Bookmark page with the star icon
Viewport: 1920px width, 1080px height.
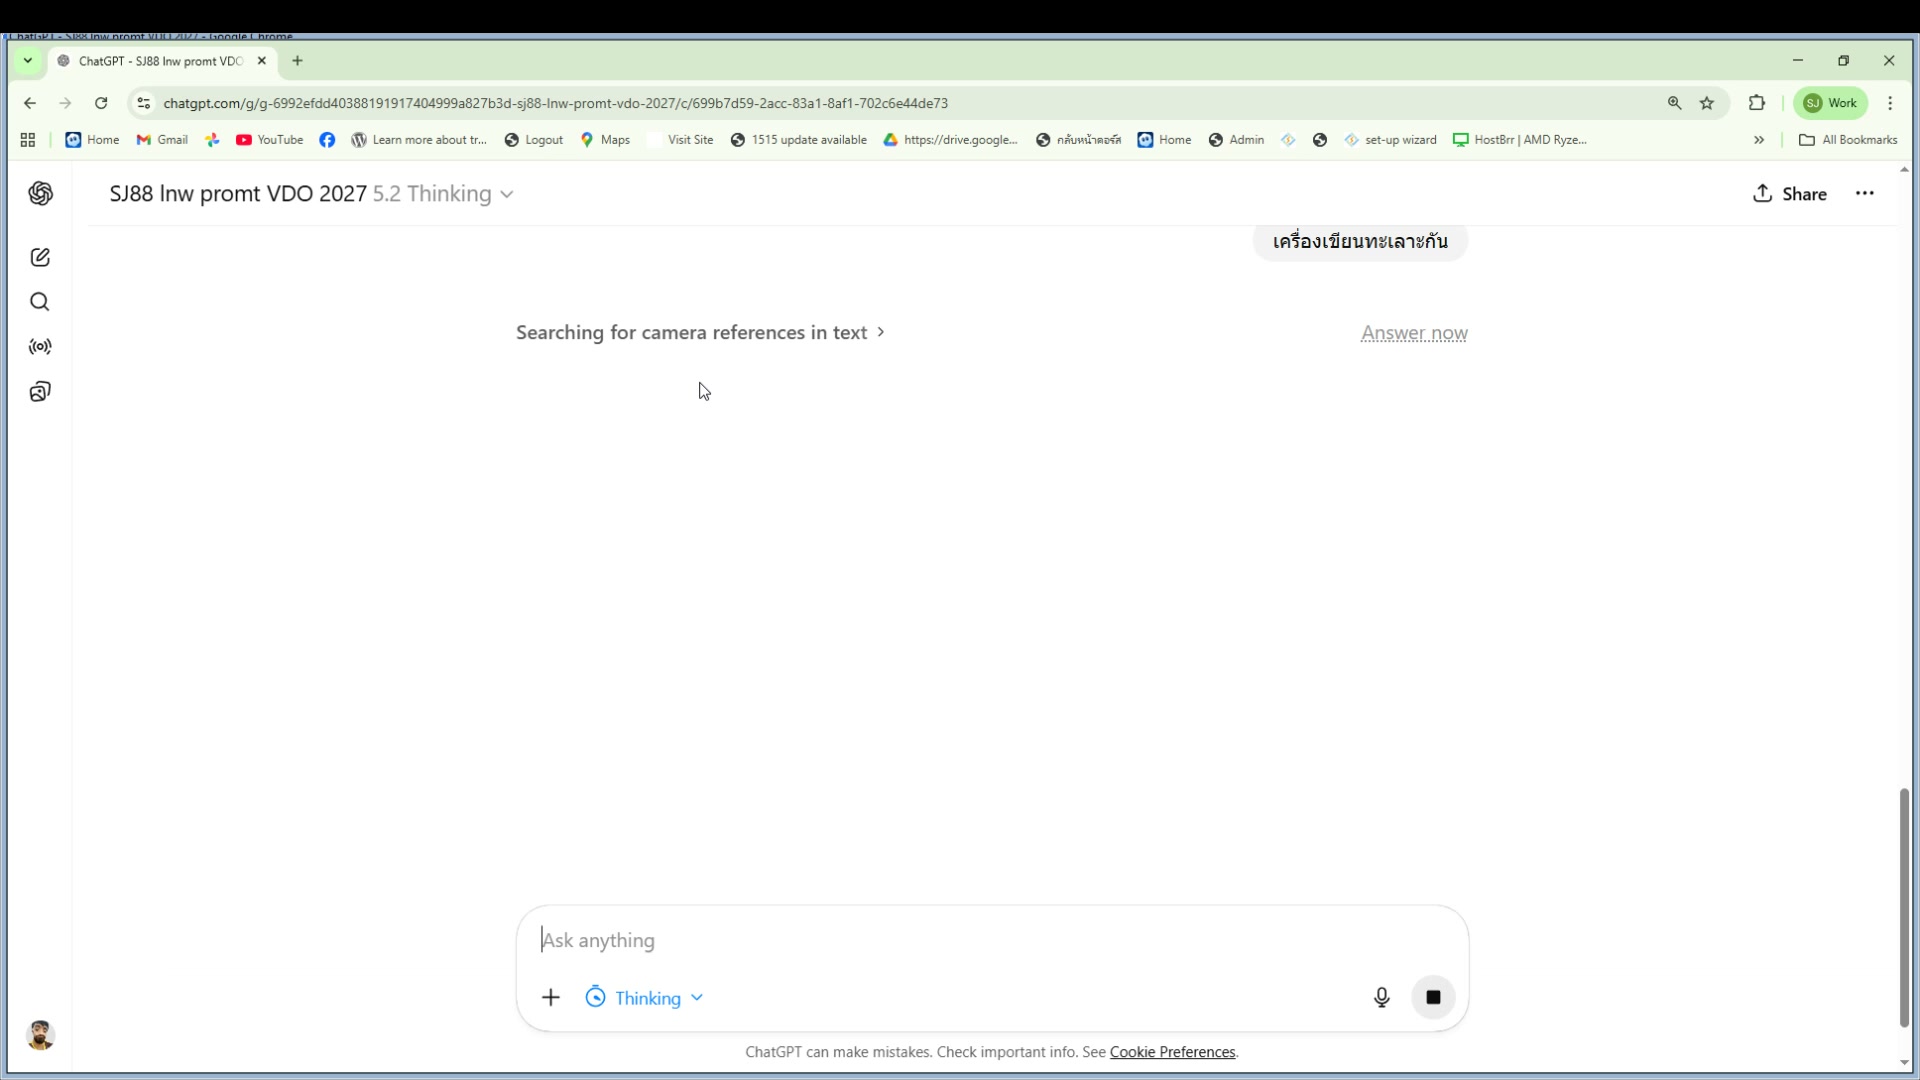point(1707,103)
